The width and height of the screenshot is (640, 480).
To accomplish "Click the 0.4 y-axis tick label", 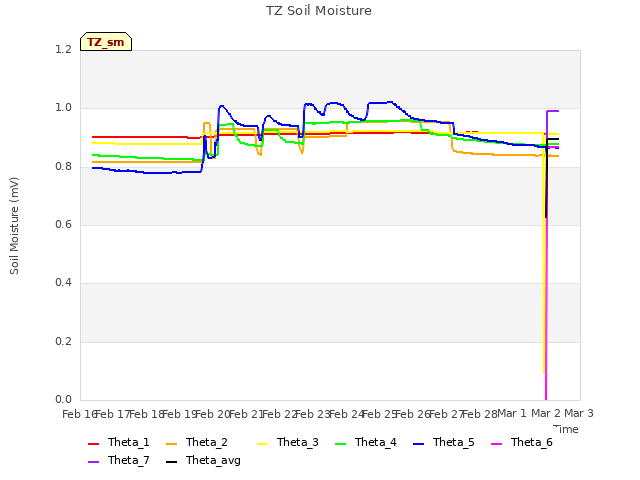I will coord(63,282).
